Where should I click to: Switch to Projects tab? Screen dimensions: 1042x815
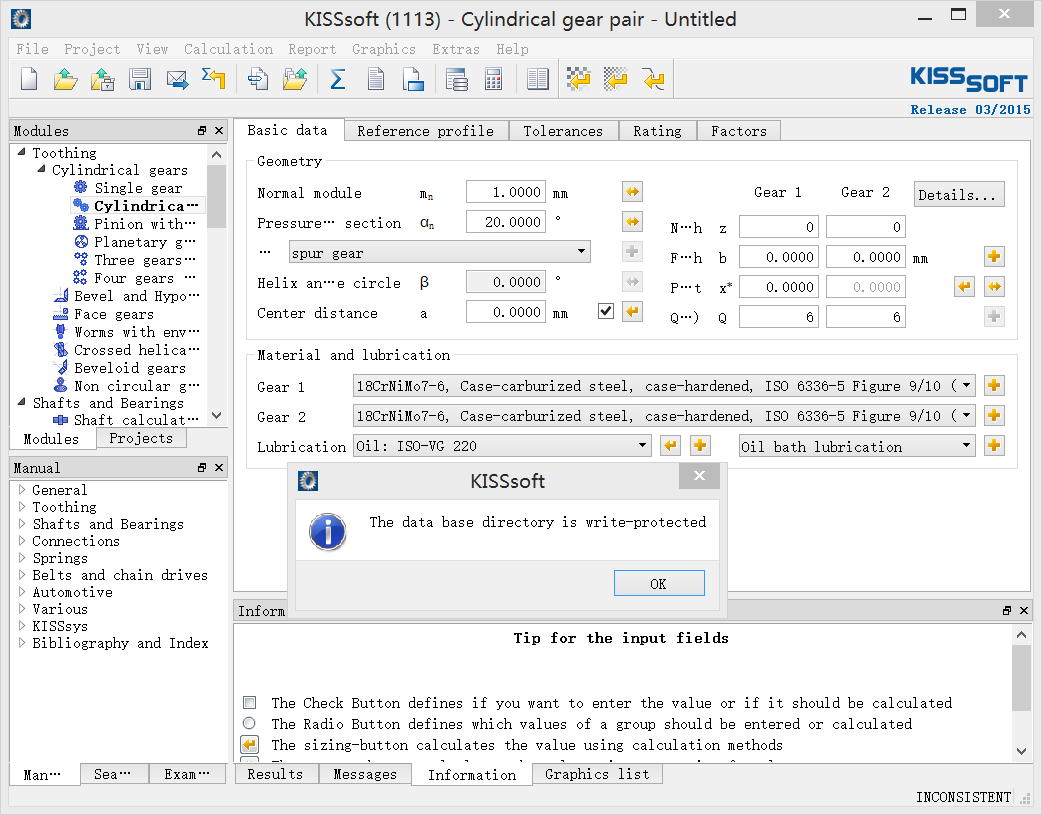(141, 438)
